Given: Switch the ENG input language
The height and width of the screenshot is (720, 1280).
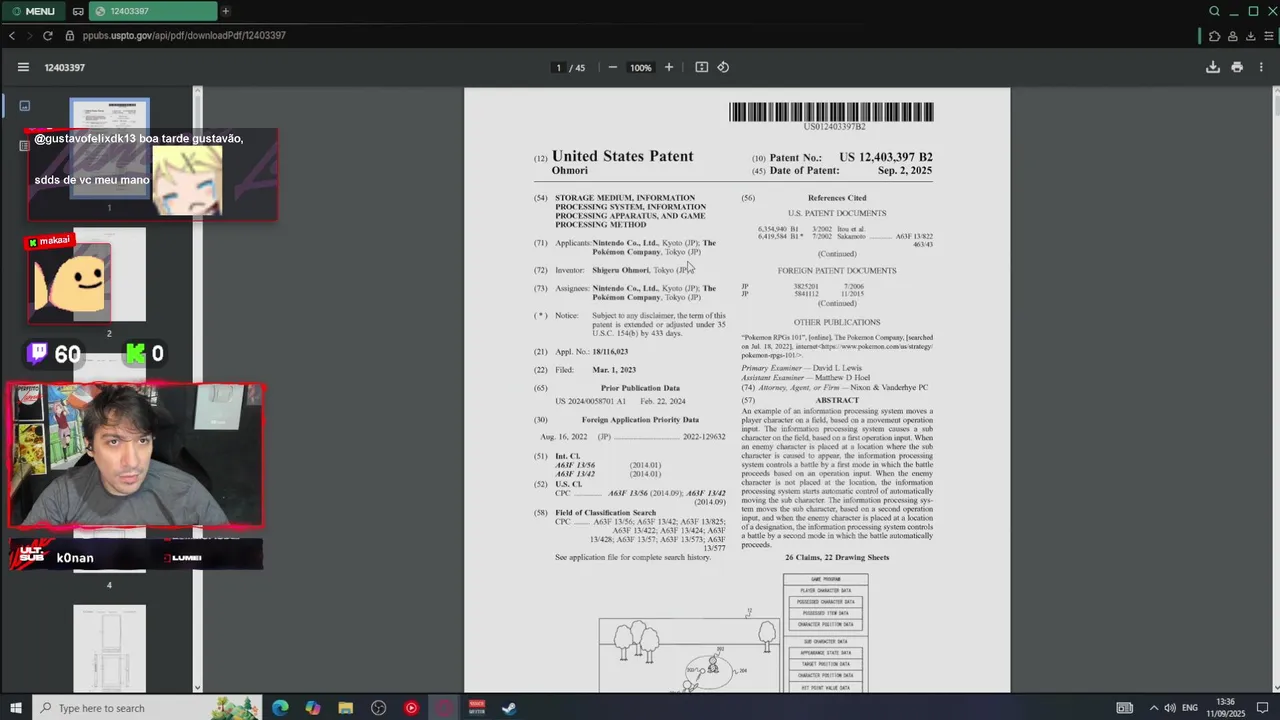Looking at the screenshot, I should [x=1190, y=708].
